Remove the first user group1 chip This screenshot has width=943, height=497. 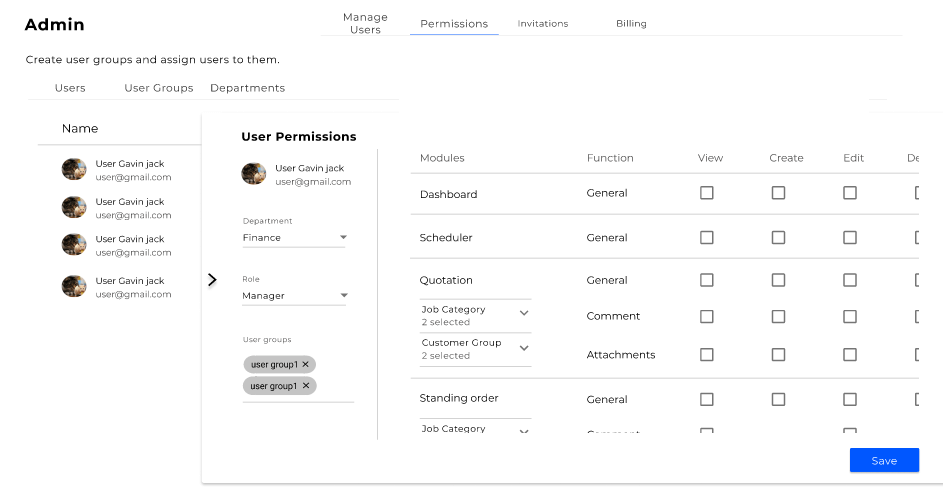306,364
